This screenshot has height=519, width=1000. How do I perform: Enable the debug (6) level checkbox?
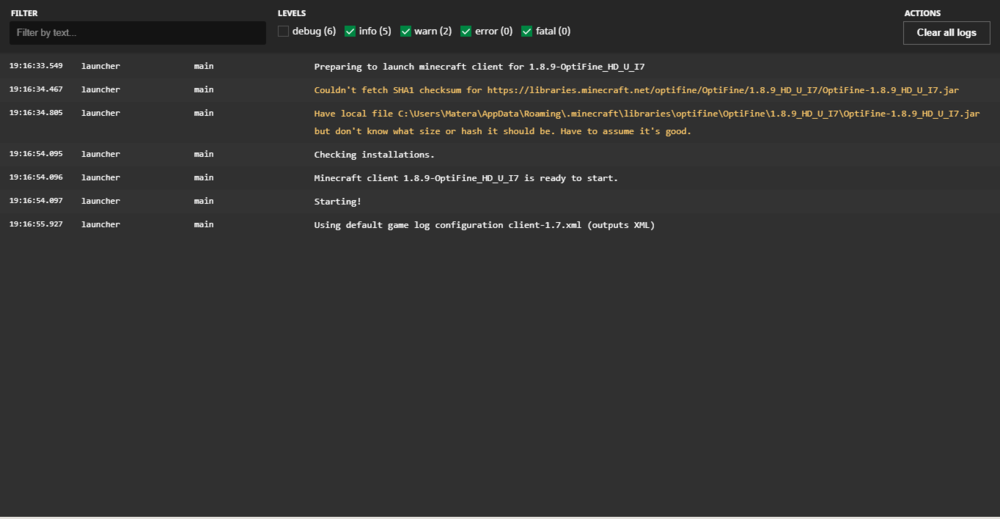283,31
